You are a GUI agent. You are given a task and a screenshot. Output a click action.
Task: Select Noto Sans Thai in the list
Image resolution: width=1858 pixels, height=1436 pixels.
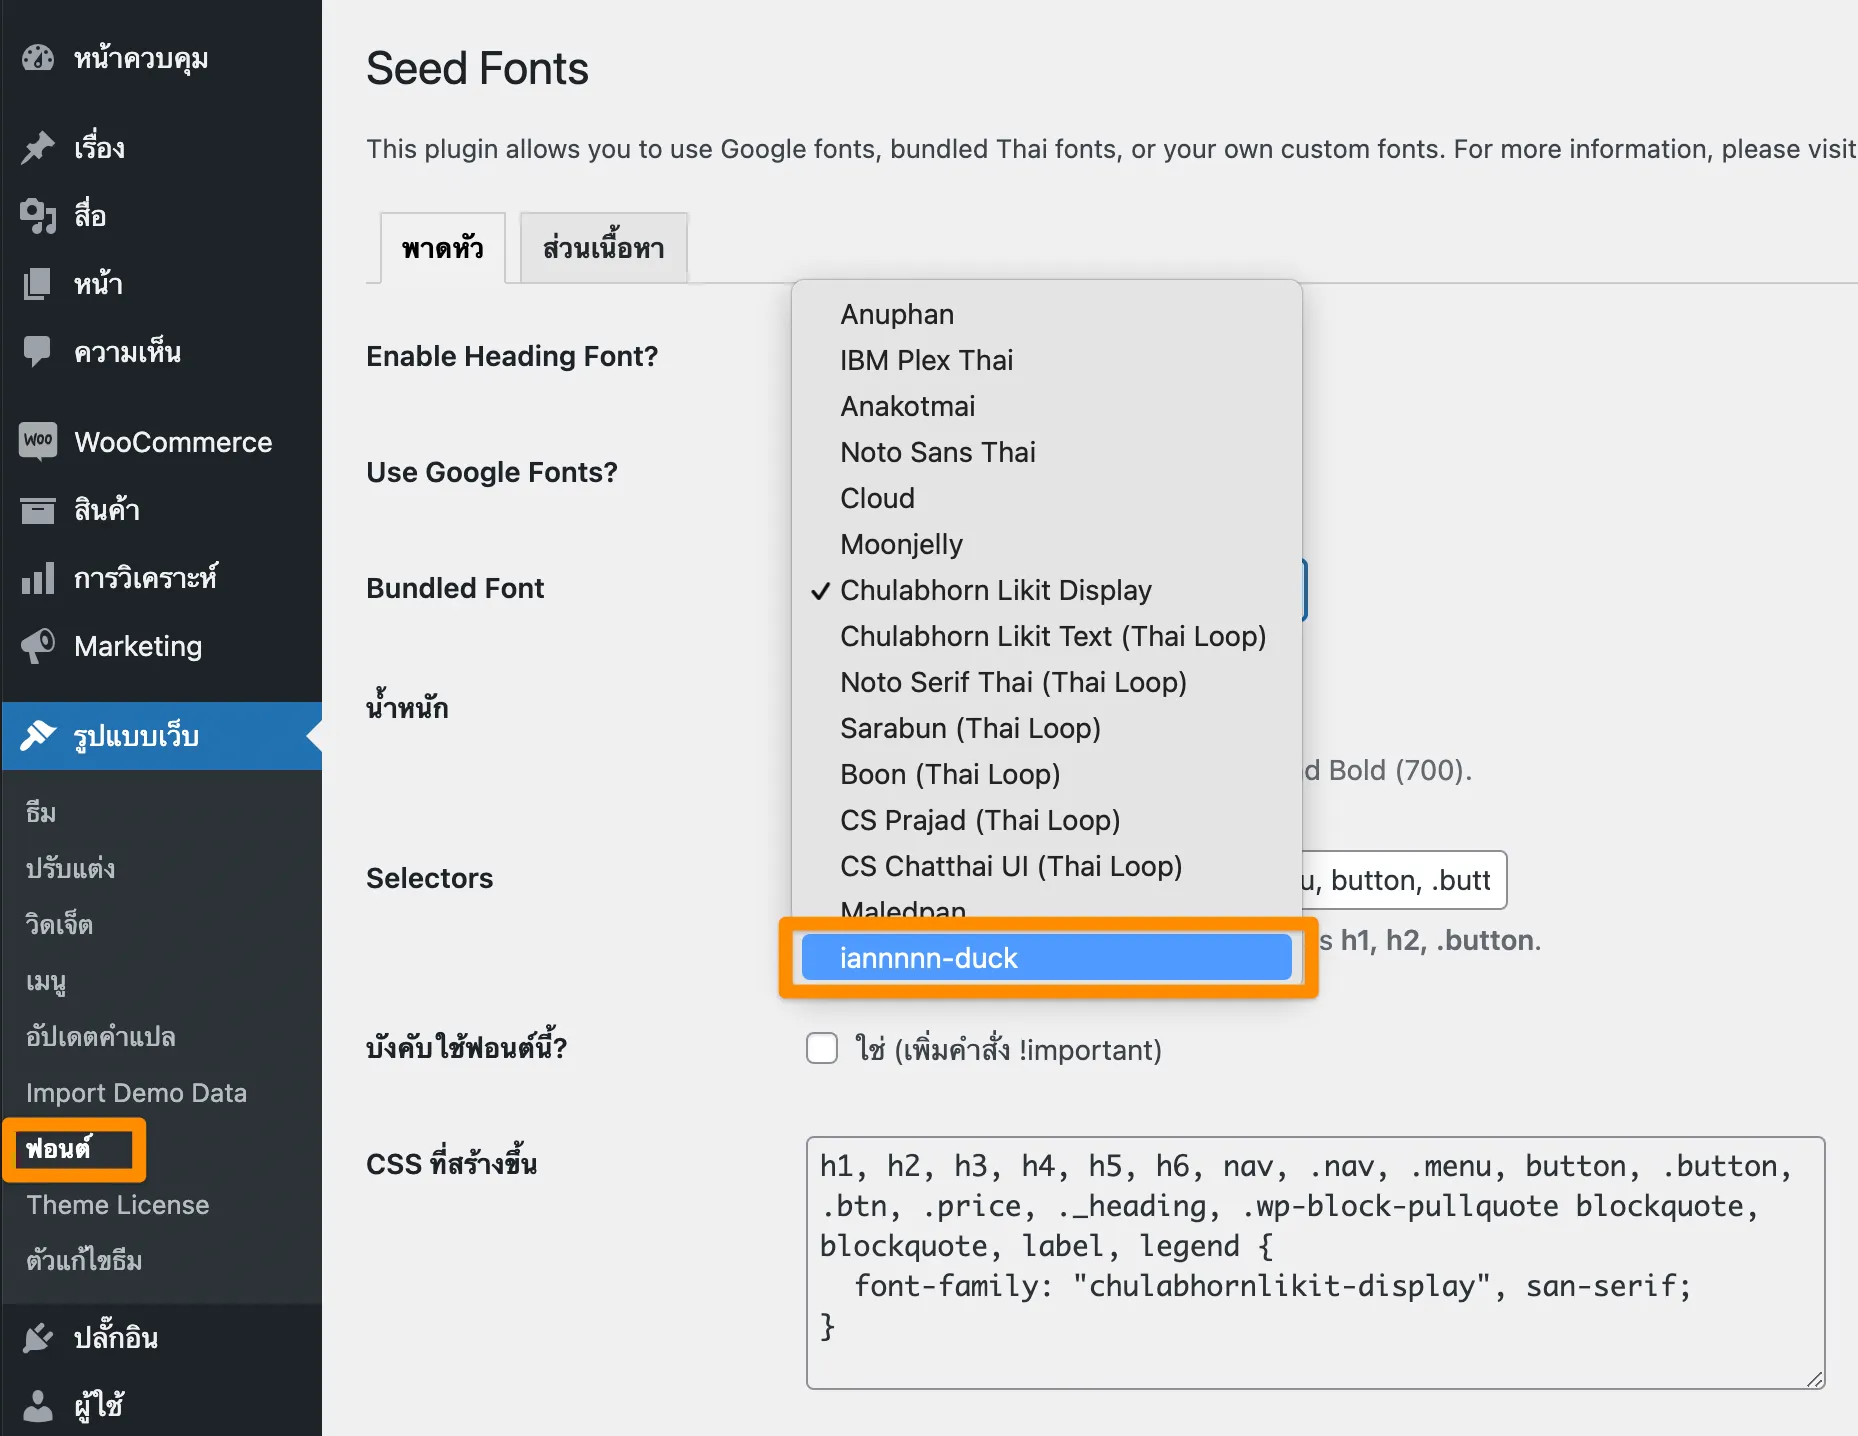pos(937,452)
